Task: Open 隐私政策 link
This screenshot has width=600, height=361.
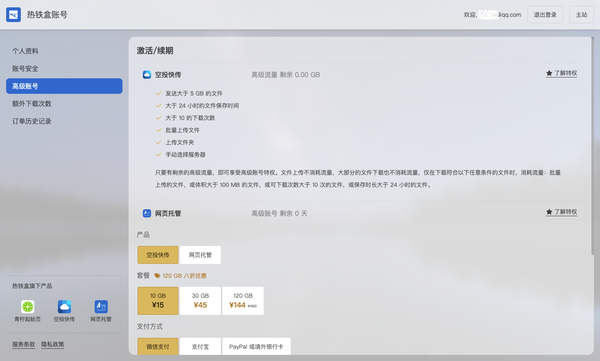Action: click(x=52, y=344)
